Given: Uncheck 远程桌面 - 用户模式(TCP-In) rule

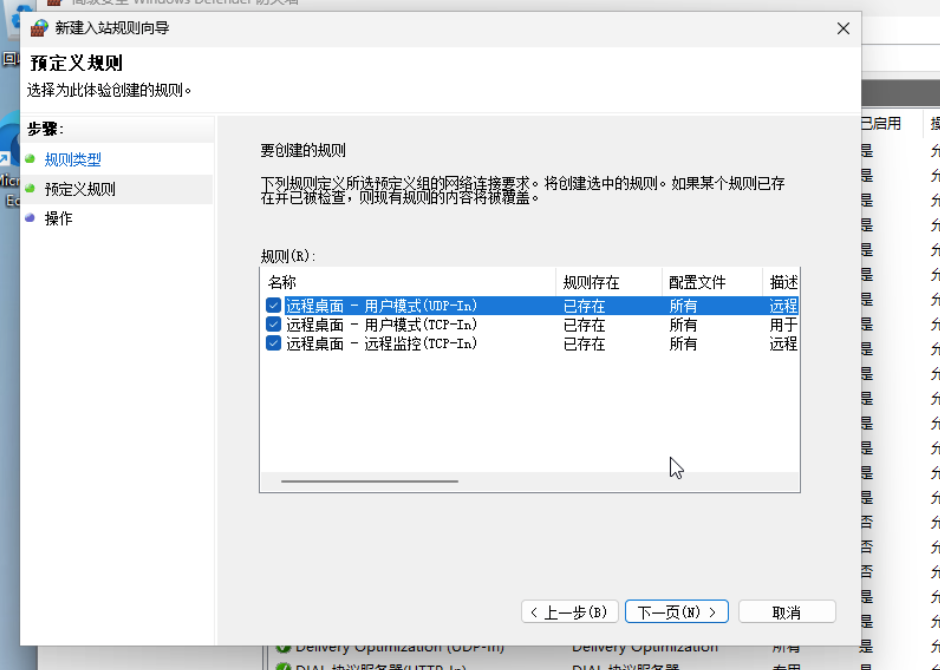Looking at the screenshot, I should (x=273, y=325).
